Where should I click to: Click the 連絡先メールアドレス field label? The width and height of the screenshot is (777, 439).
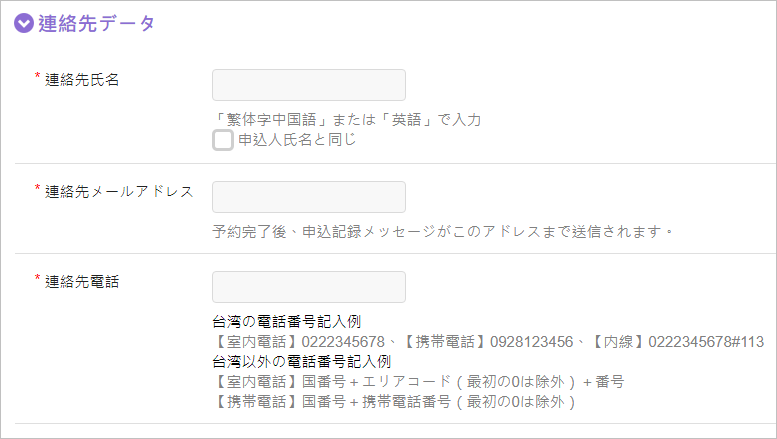pyautogui.click(x=119, y=191)
